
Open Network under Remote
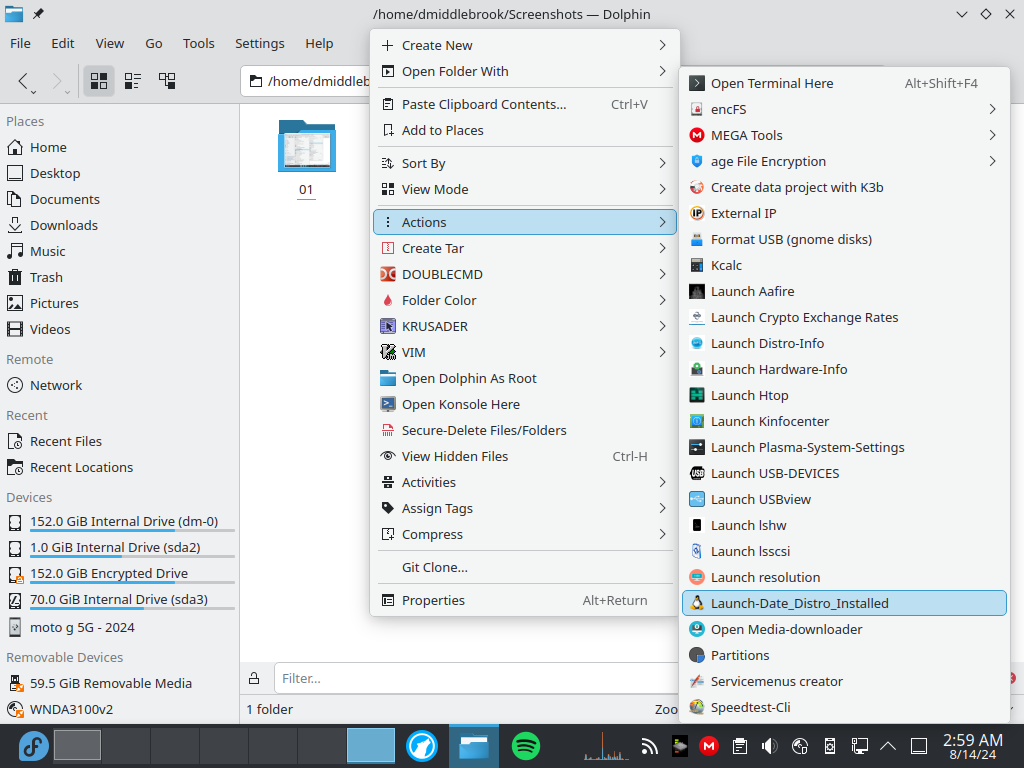120,385
